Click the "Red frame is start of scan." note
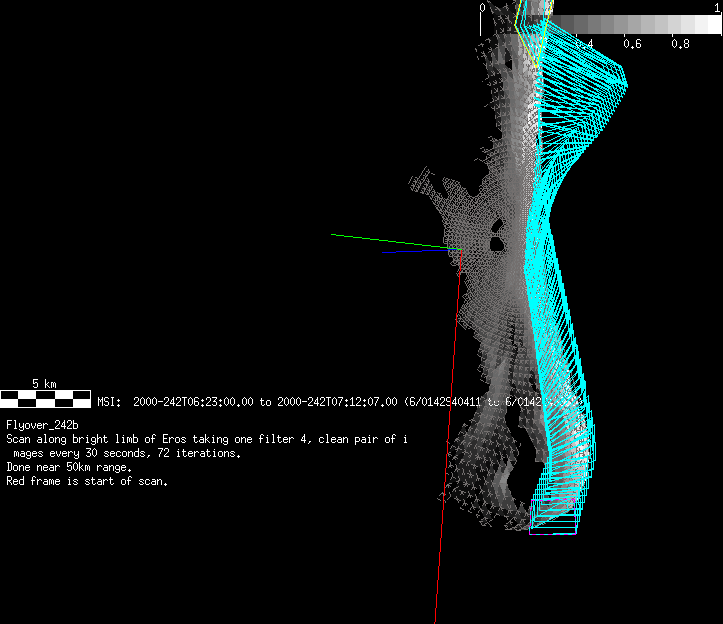 (x=87, y=481)
